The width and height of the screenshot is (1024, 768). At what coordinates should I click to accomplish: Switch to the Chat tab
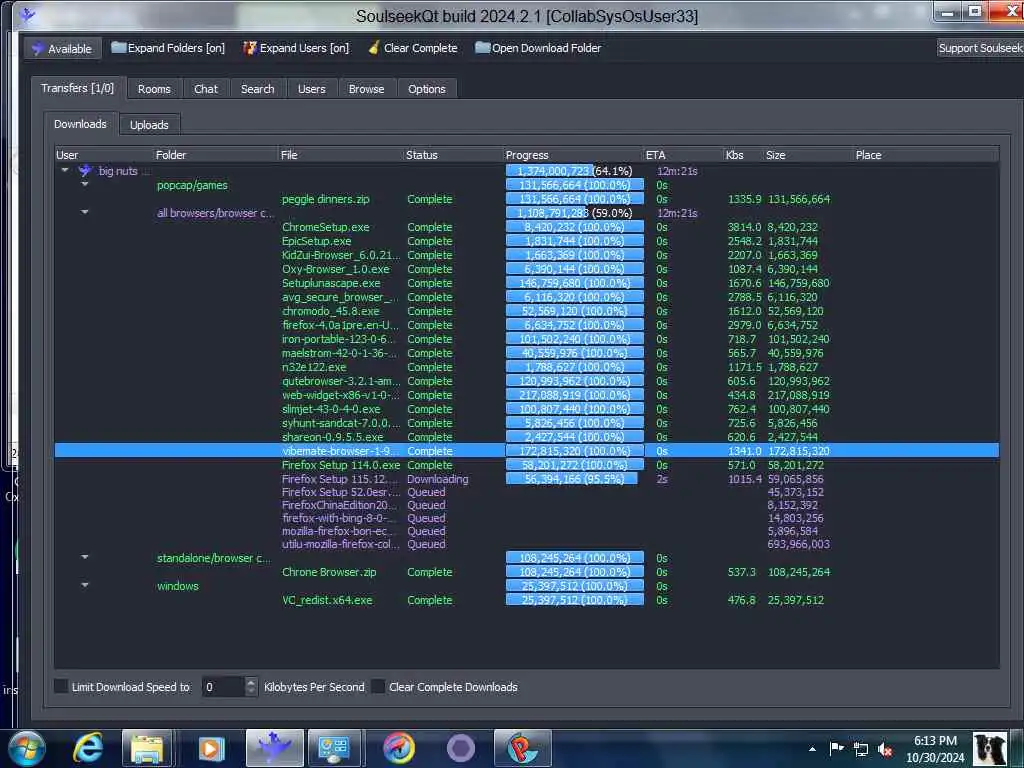tap(206, 89)
